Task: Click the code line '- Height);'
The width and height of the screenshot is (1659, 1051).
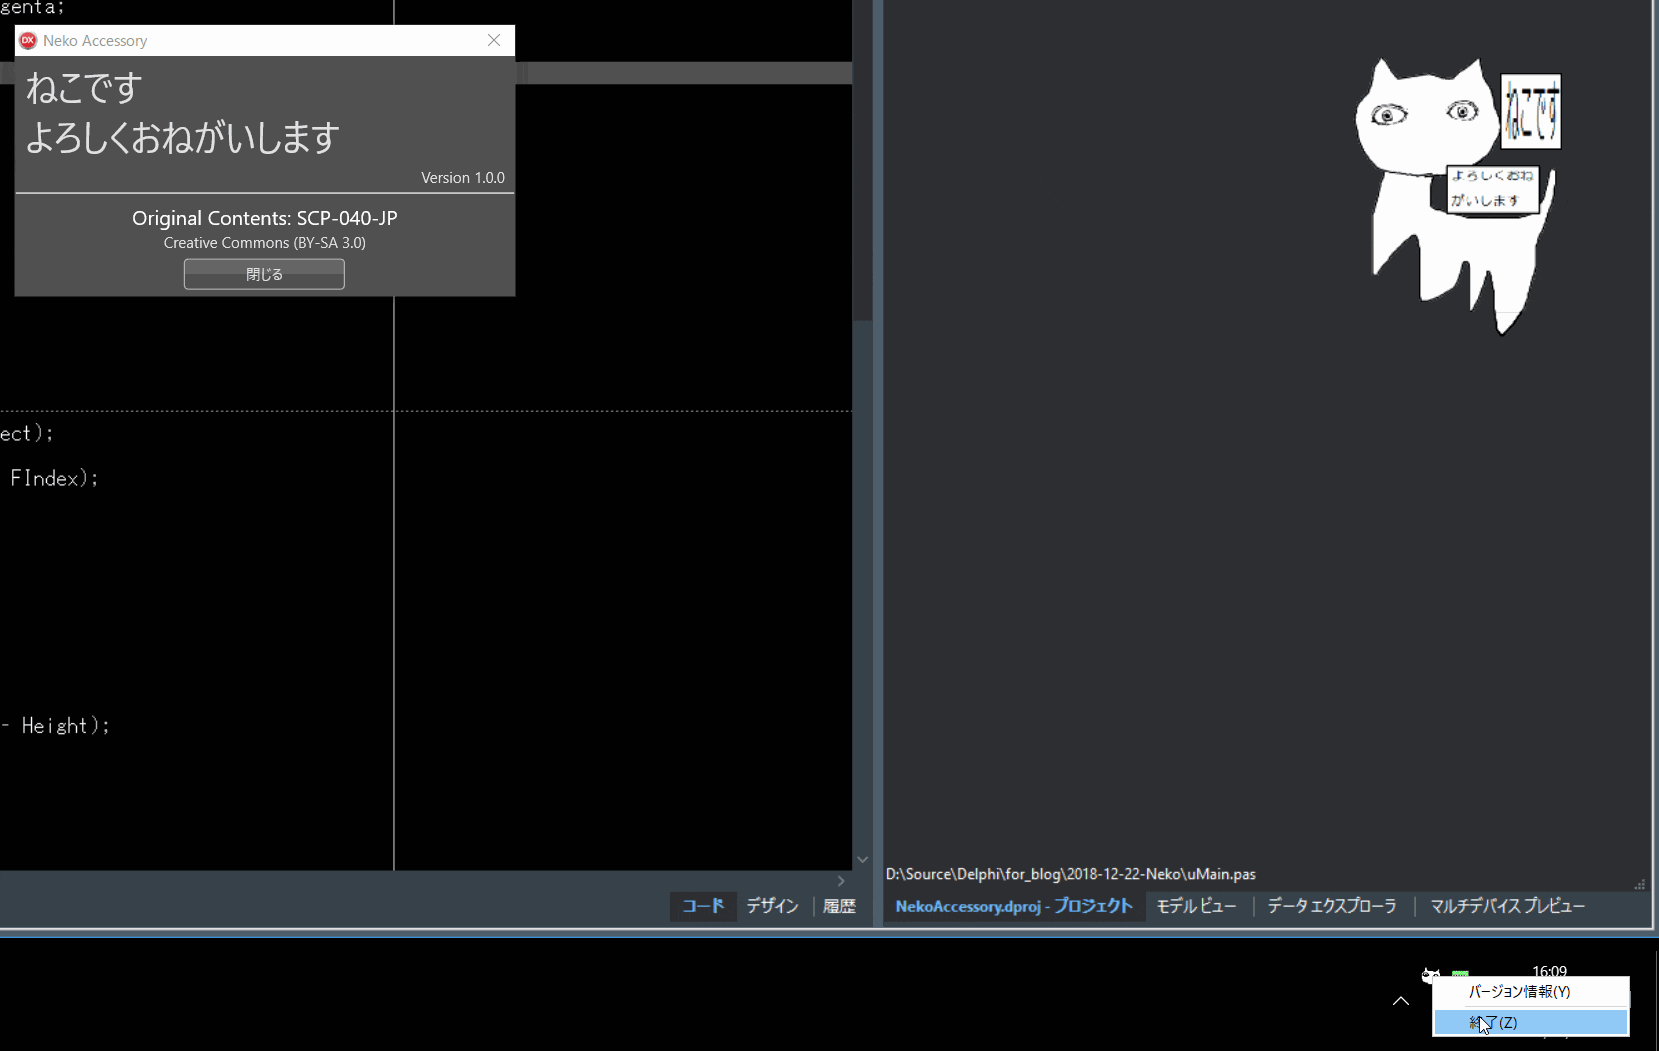Action: pyautogui.click(x=55, y=726)
